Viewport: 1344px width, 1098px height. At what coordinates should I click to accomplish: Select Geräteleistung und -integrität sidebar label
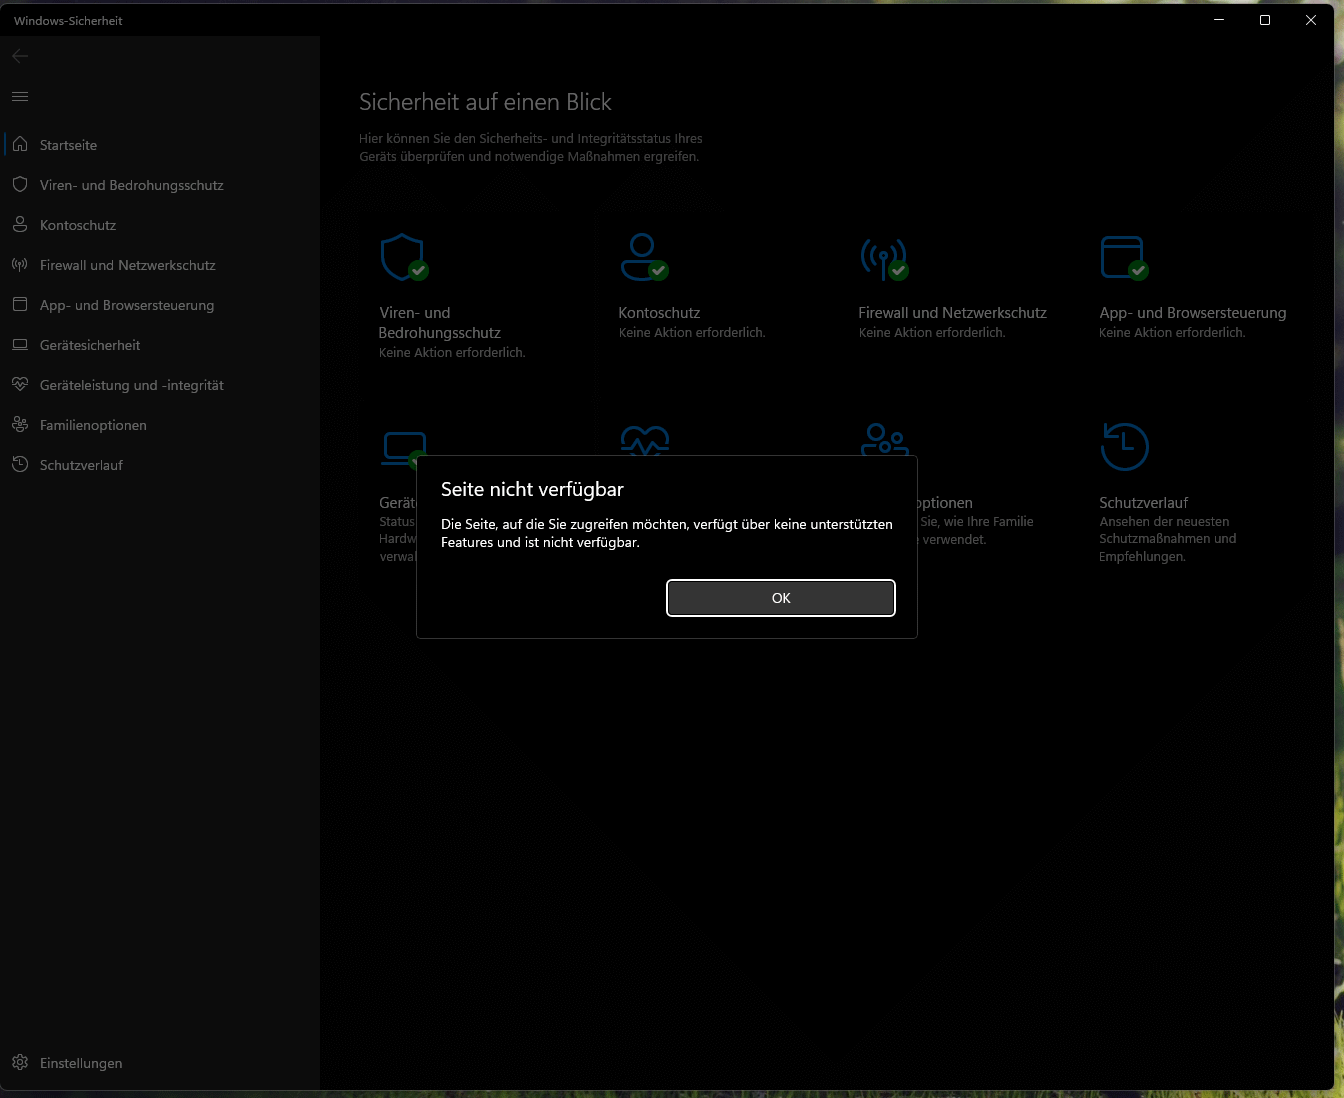coord(132,385)
